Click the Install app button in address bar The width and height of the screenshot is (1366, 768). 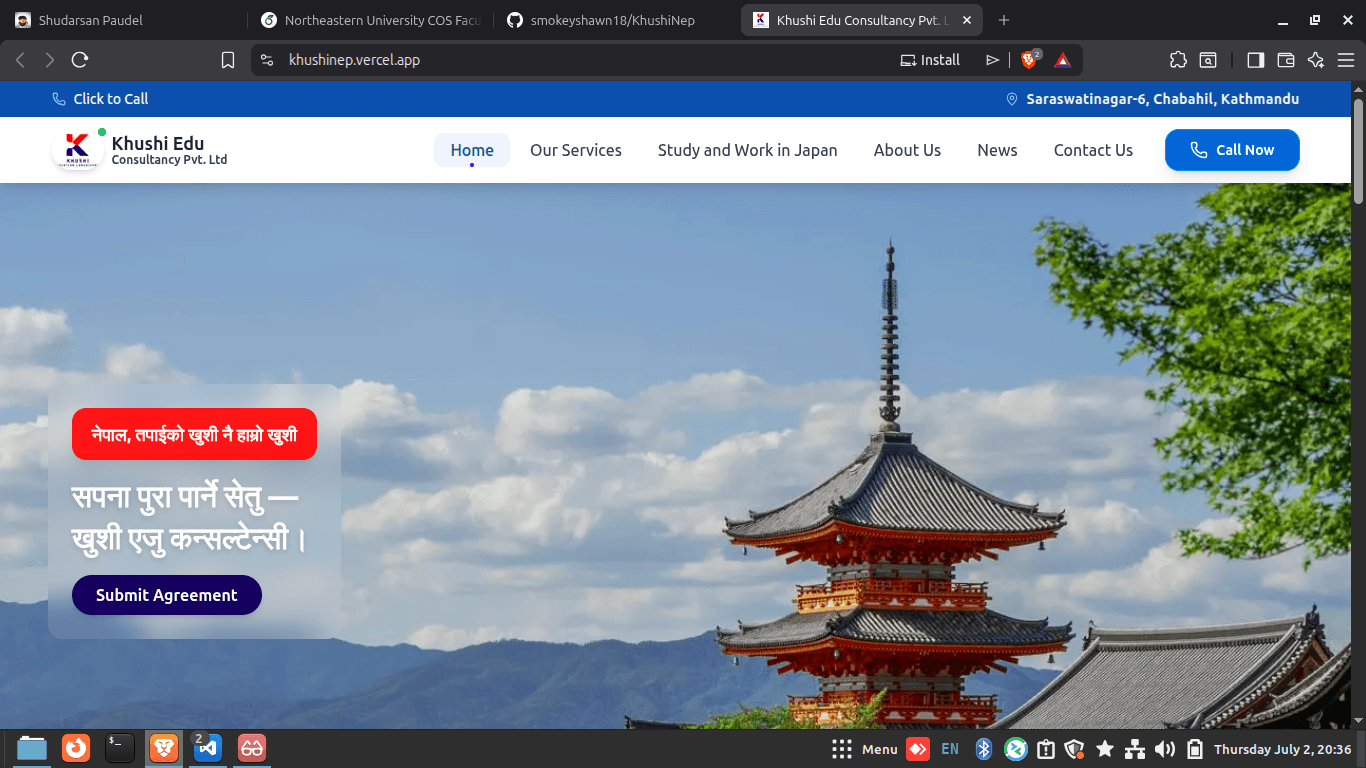[930, 60]
